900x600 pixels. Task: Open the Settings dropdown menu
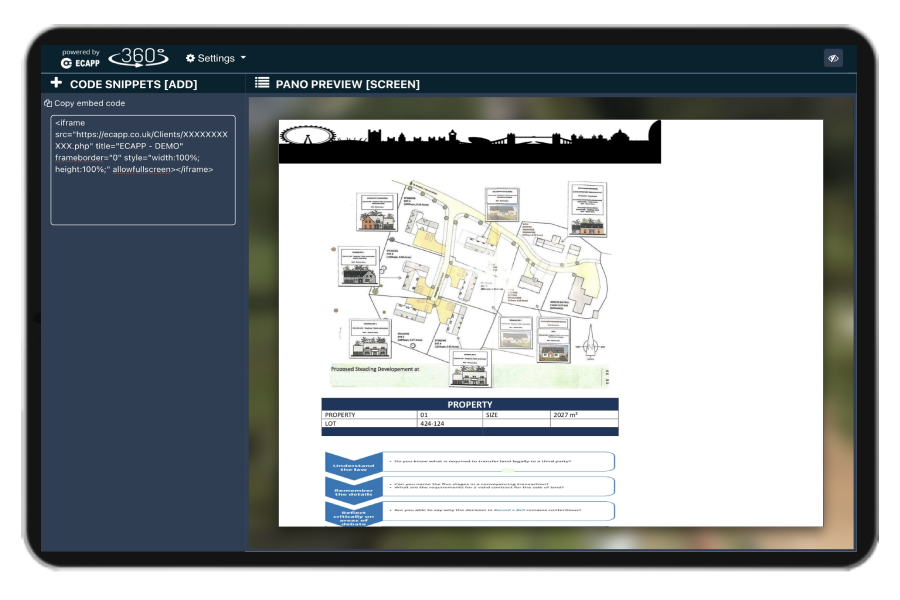click(x=216, y=58)
